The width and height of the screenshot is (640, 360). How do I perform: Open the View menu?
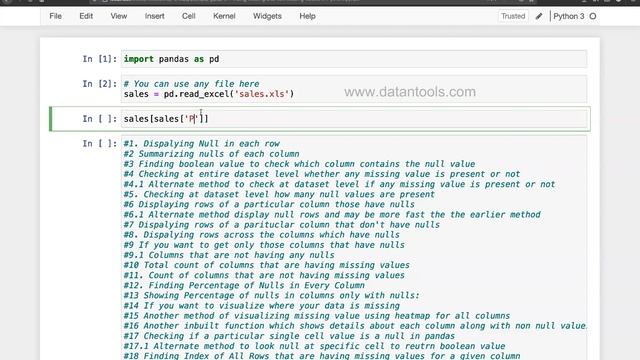pyautogui.click(x=118, y=16)
